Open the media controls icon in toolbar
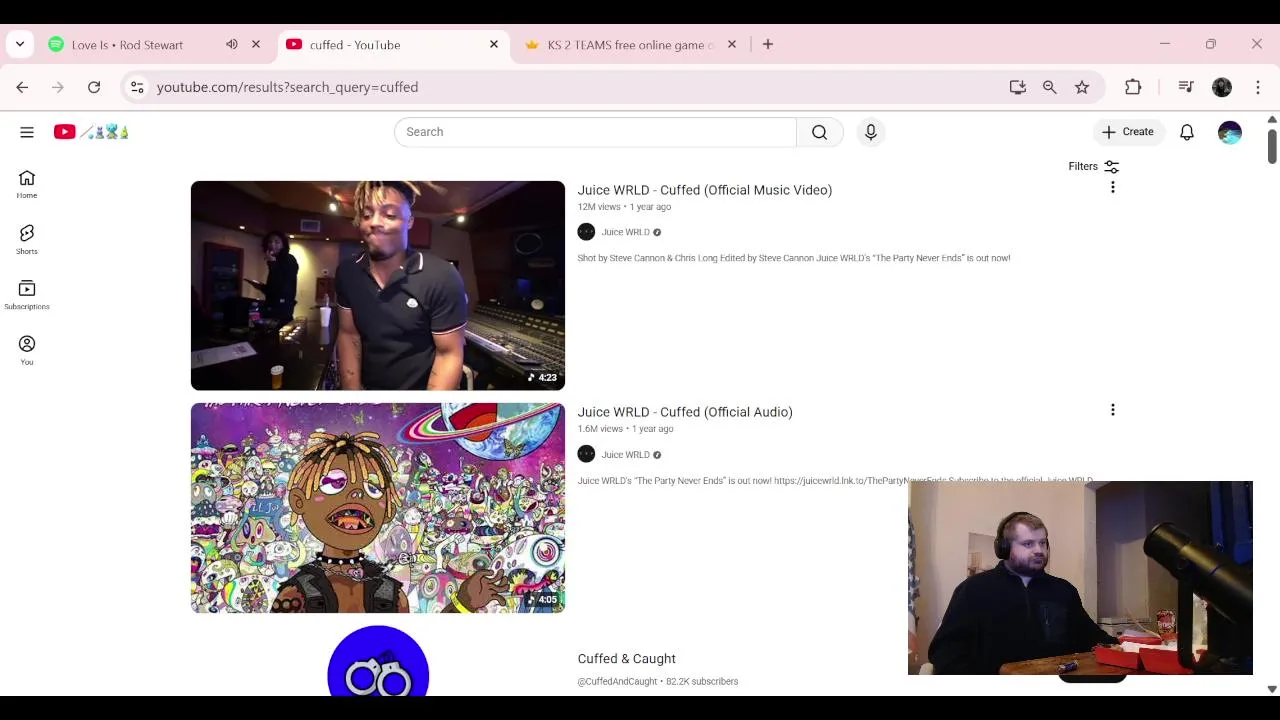 [x=1186, y=87]
